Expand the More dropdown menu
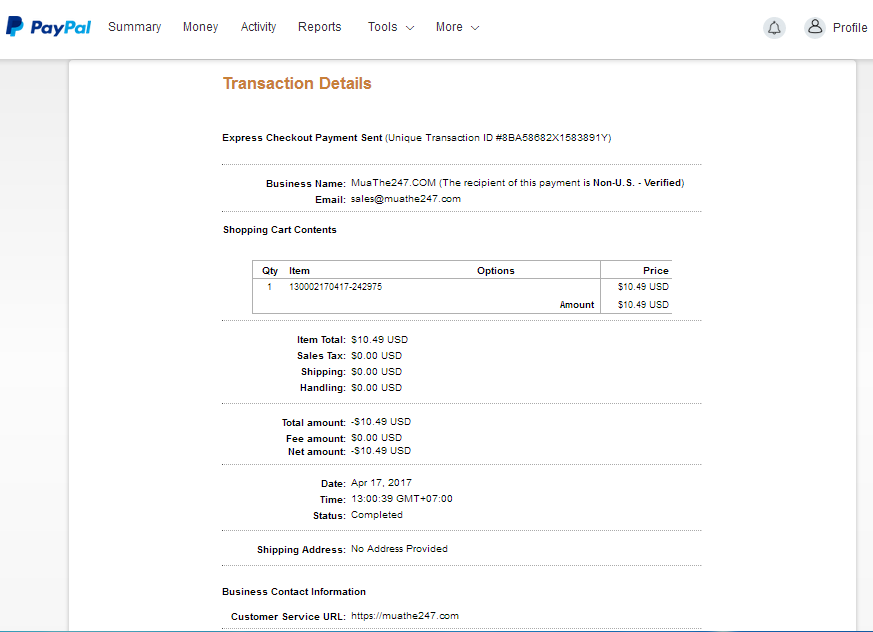The image size is (873, 632). coord(457,27)
